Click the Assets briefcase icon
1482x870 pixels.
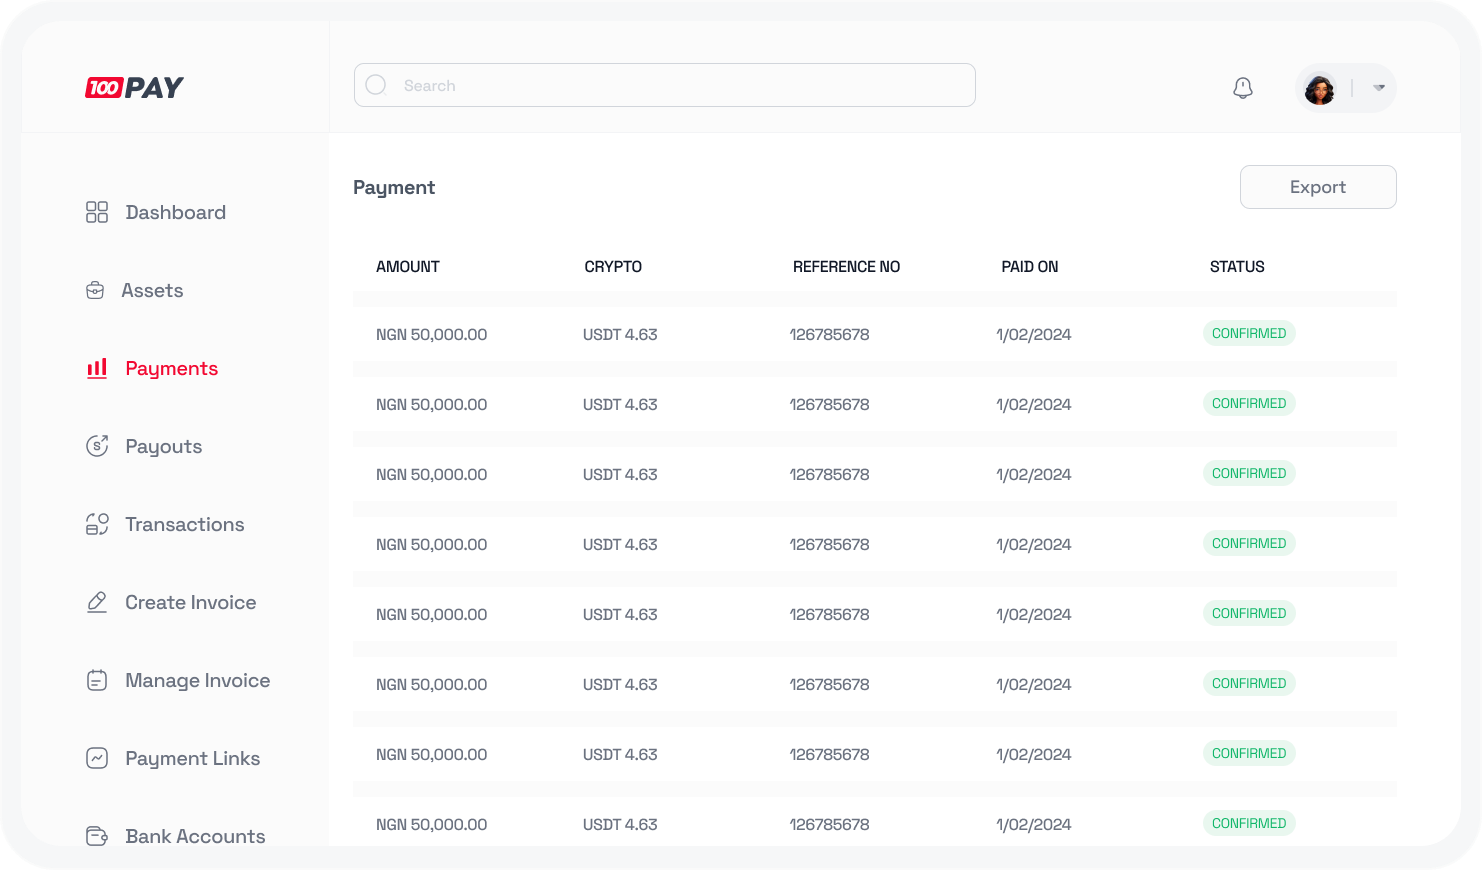pos(95,291)
